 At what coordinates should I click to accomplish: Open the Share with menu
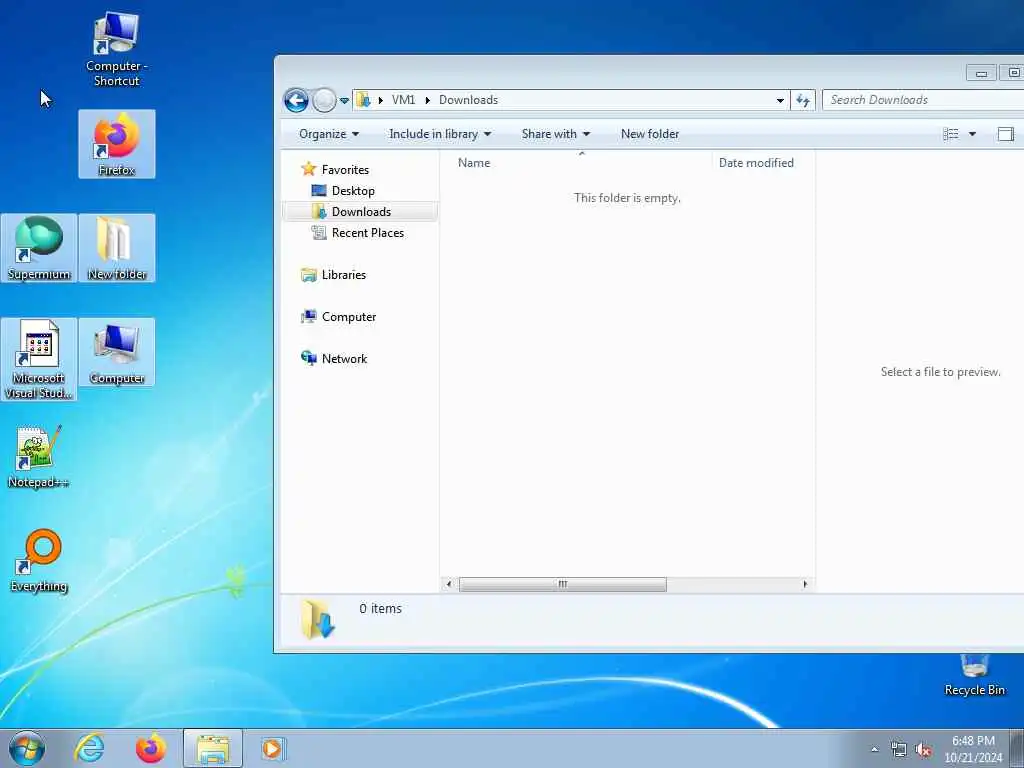[555, 134]
